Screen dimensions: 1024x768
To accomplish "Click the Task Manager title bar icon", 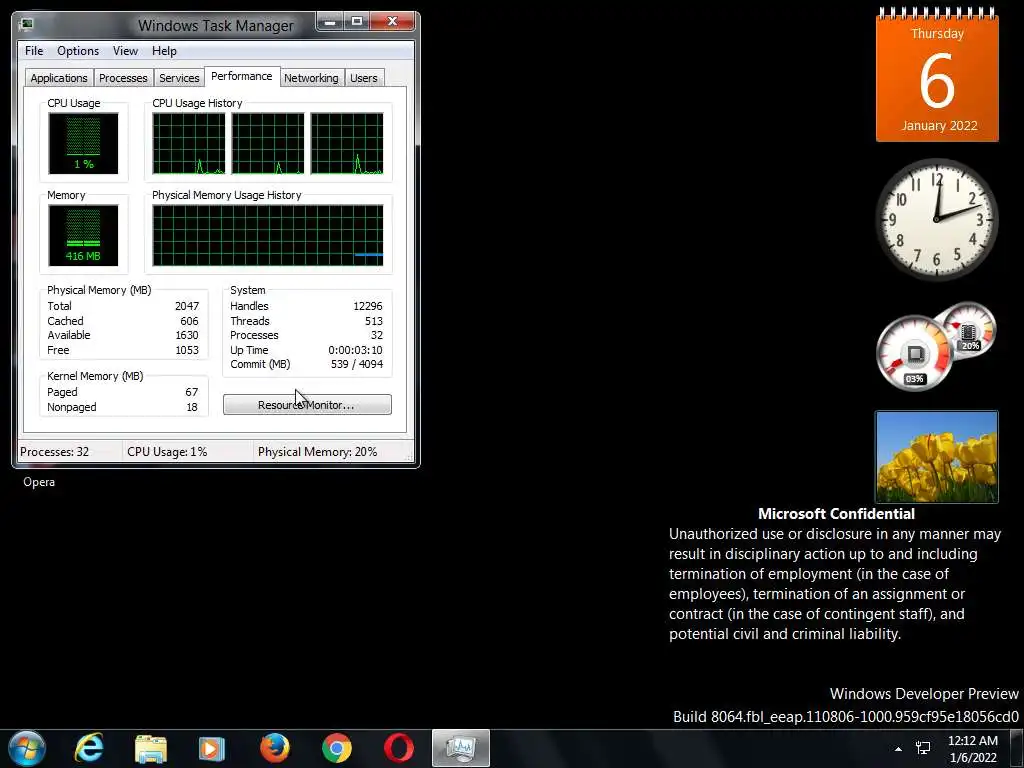I will (x=27, y=24).
